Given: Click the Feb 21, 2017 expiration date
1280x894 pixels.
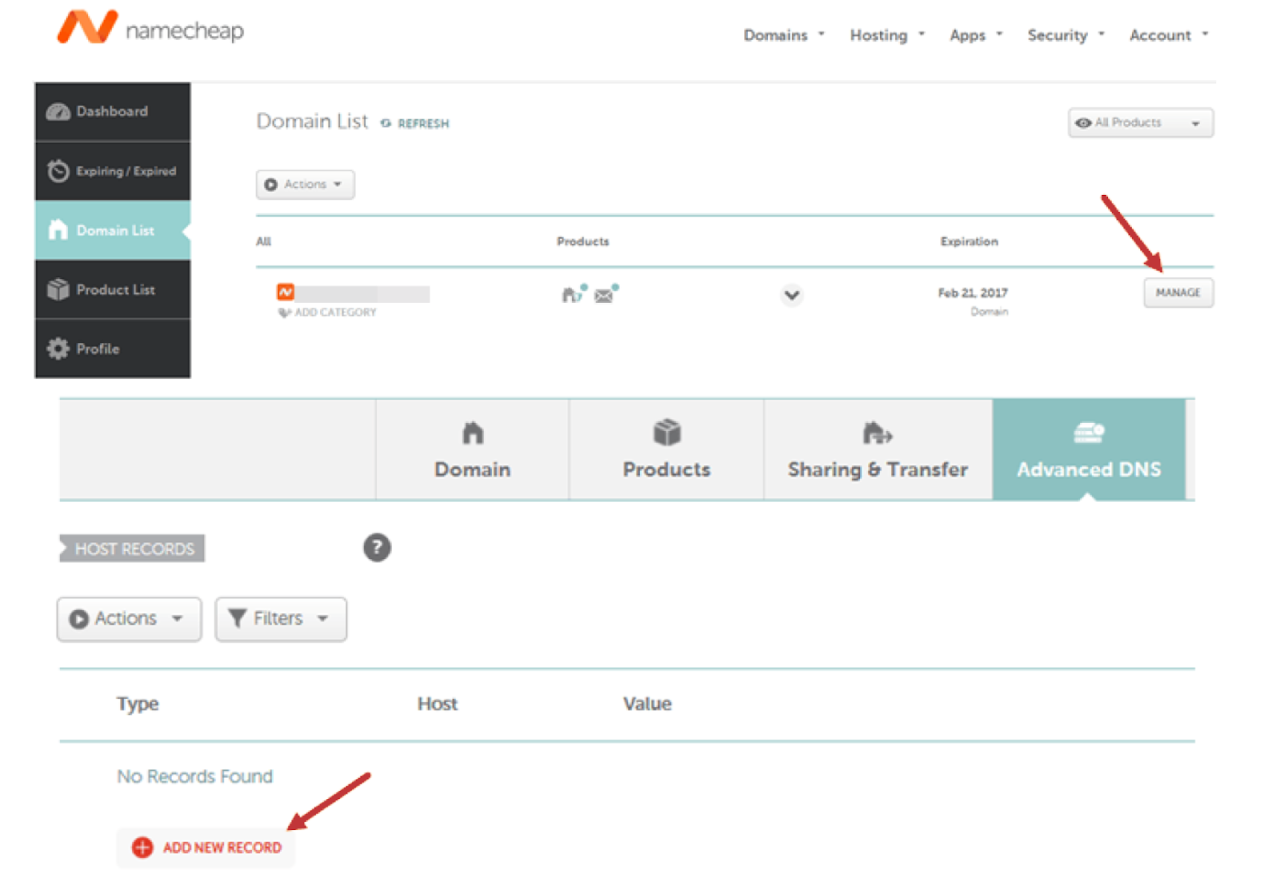Looking at the screenshot, I should coord(973,294).
